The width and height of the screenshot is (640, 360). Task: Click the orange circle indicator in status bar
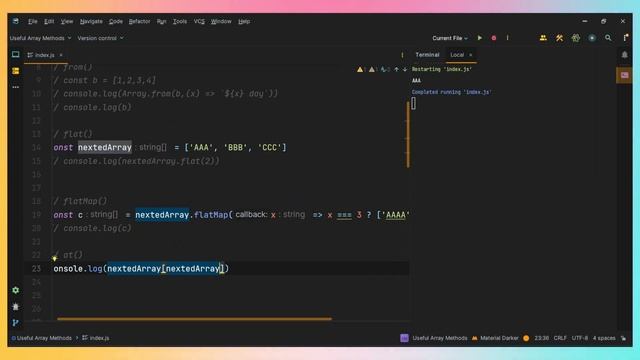(526, 338)
